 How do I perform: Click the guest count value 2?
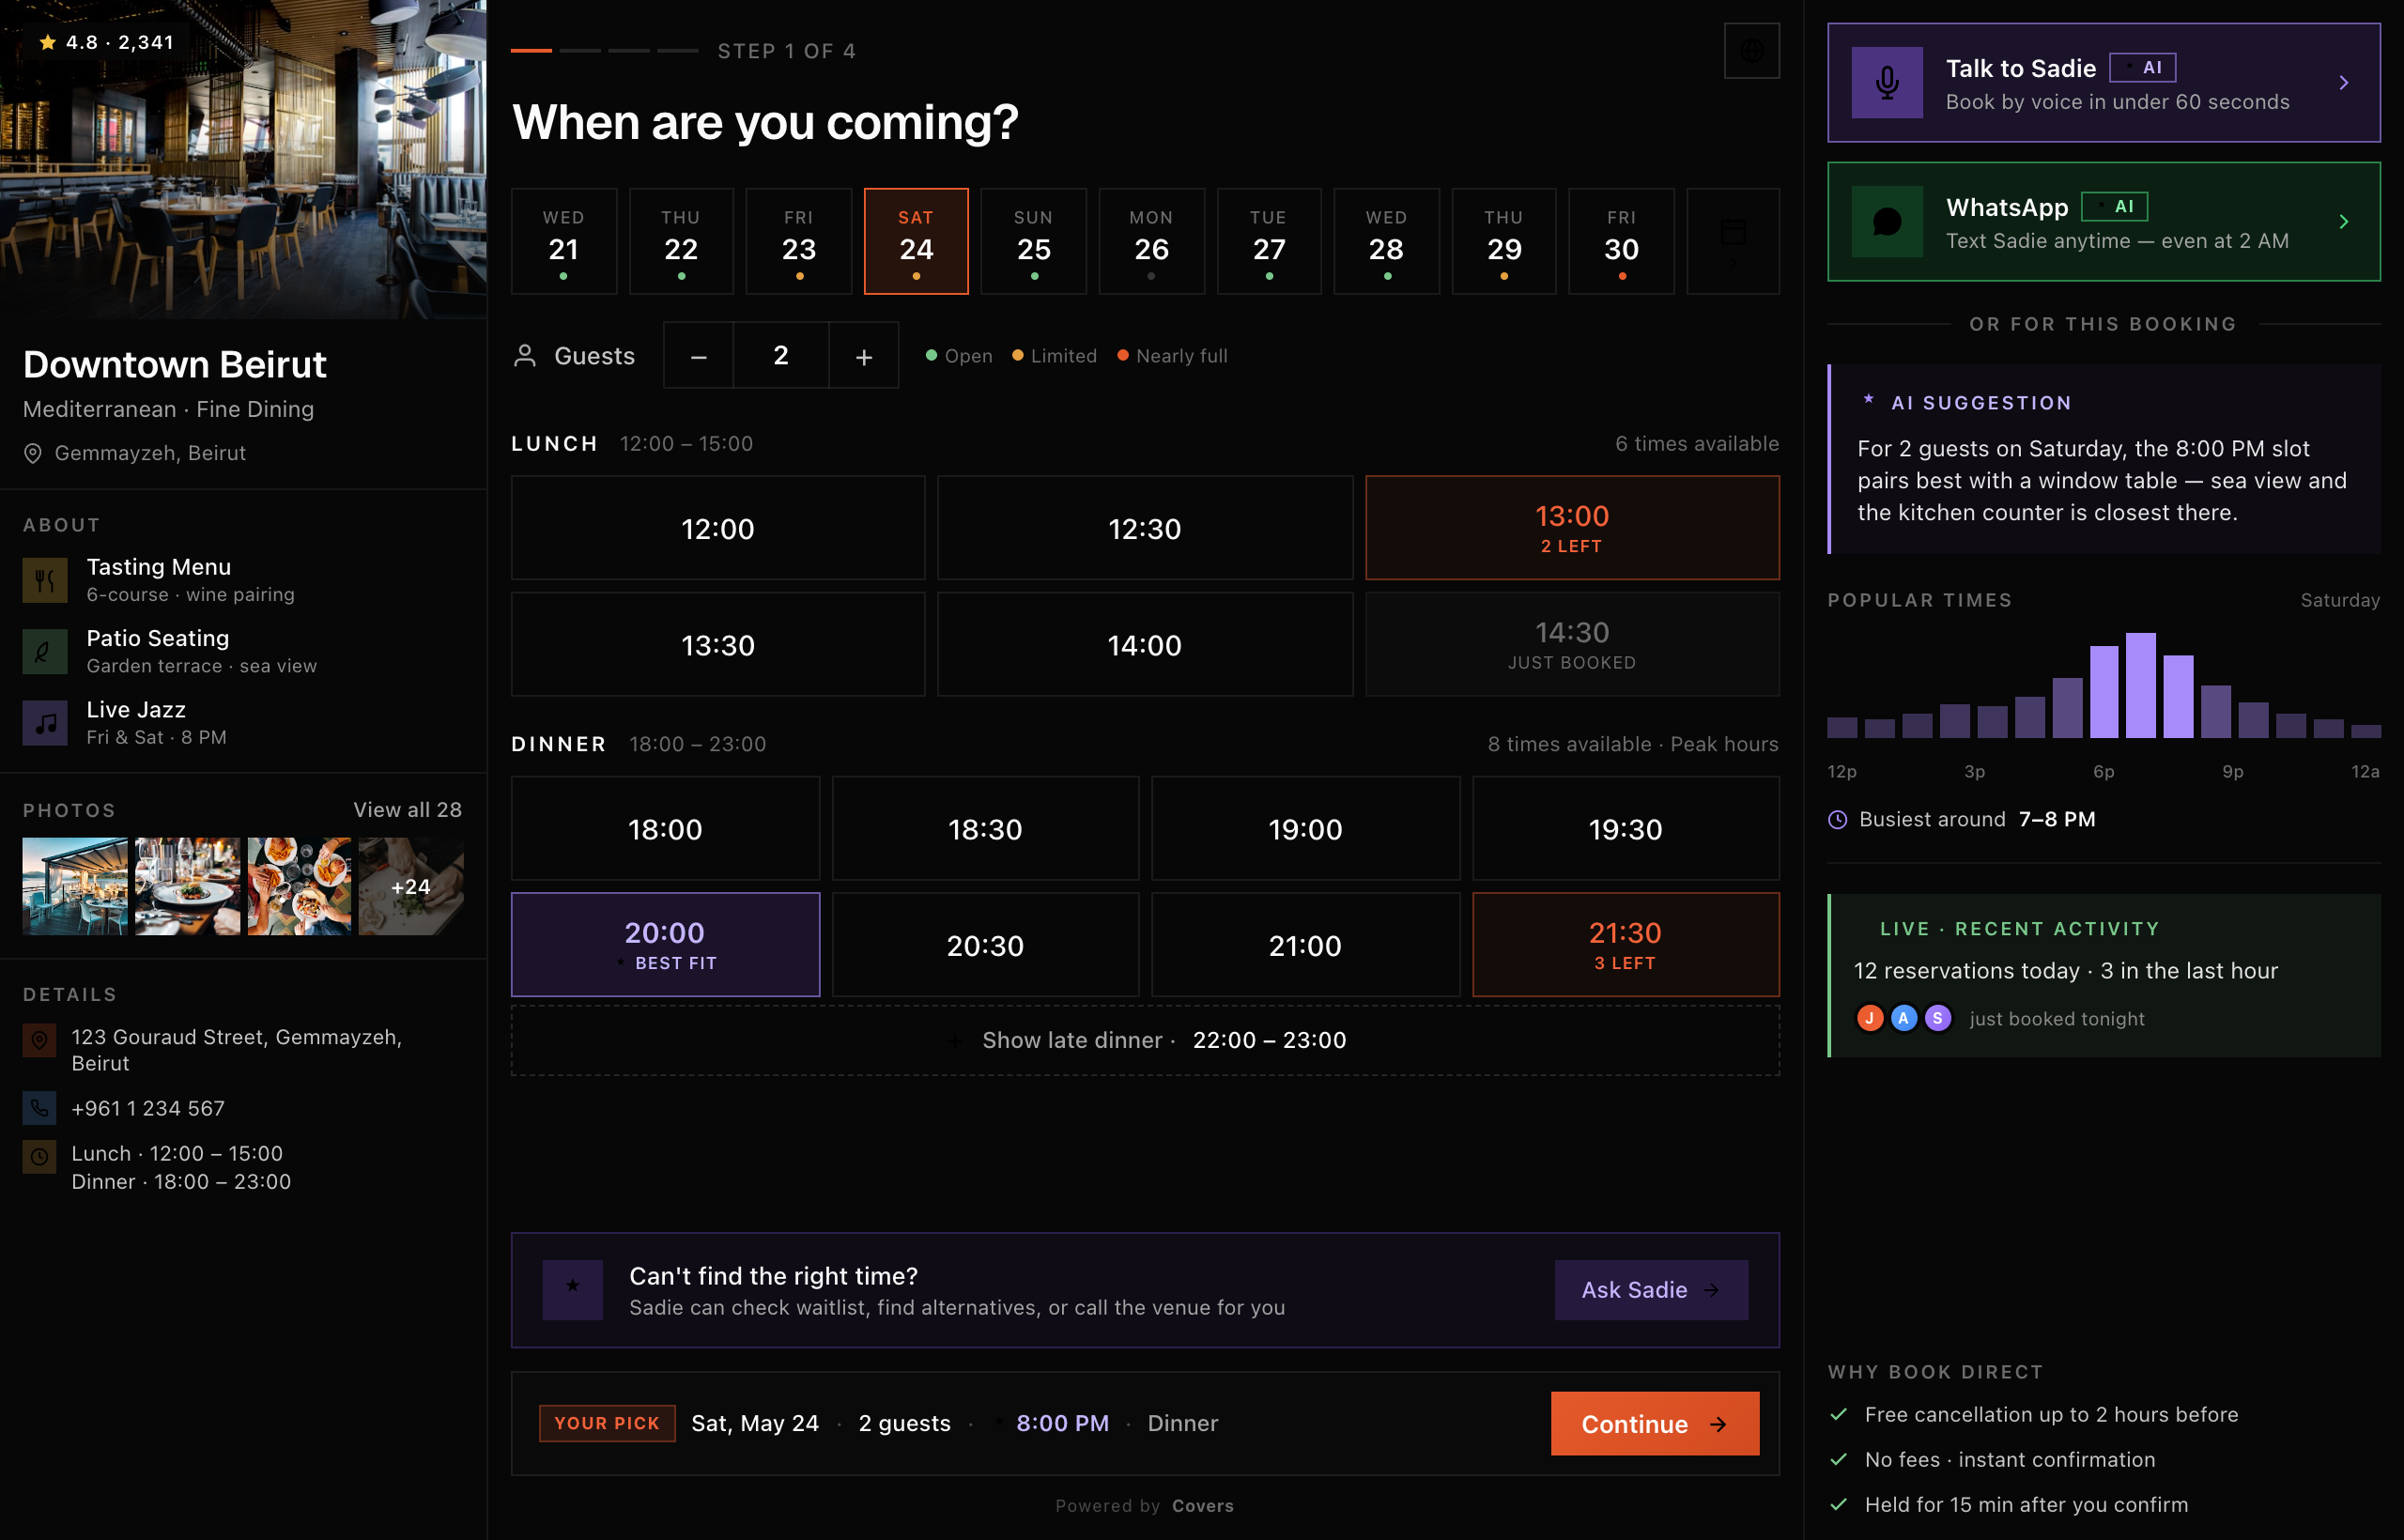pos(781,356)
